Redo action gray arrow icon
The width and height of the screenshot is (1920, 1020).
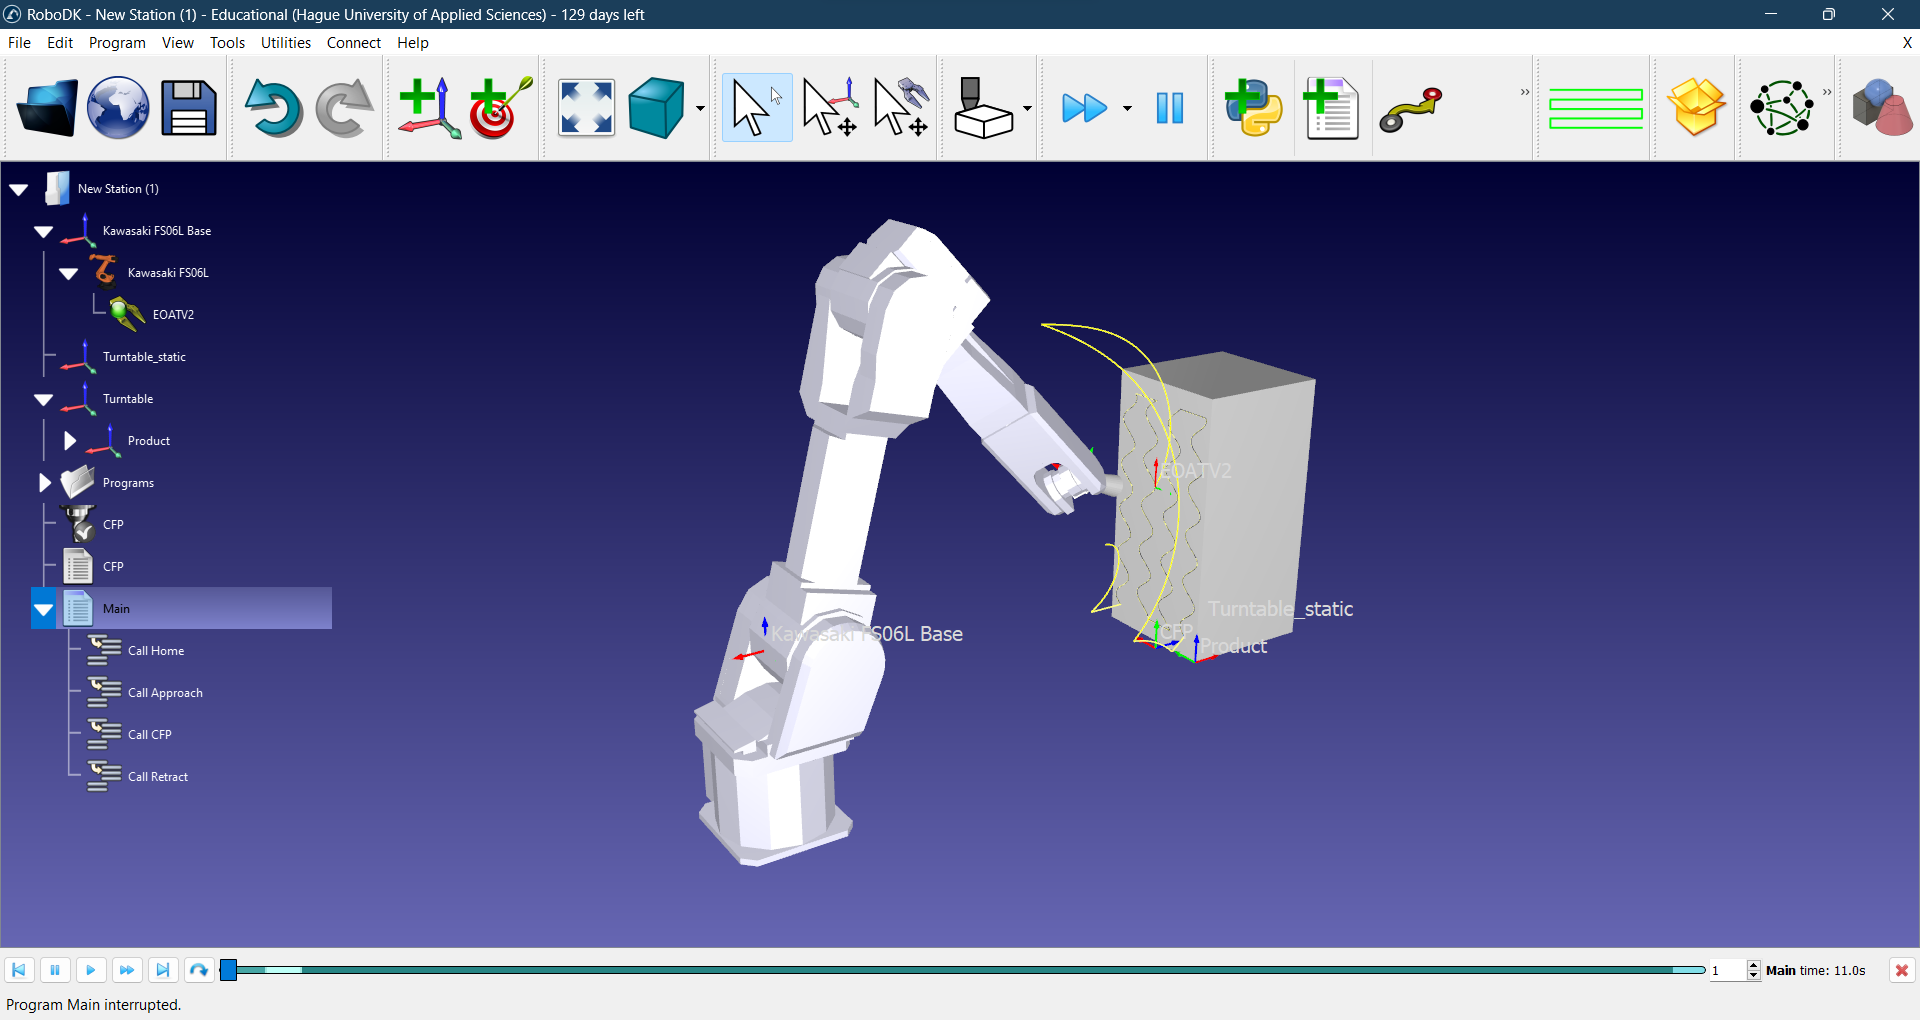point(344,108)
